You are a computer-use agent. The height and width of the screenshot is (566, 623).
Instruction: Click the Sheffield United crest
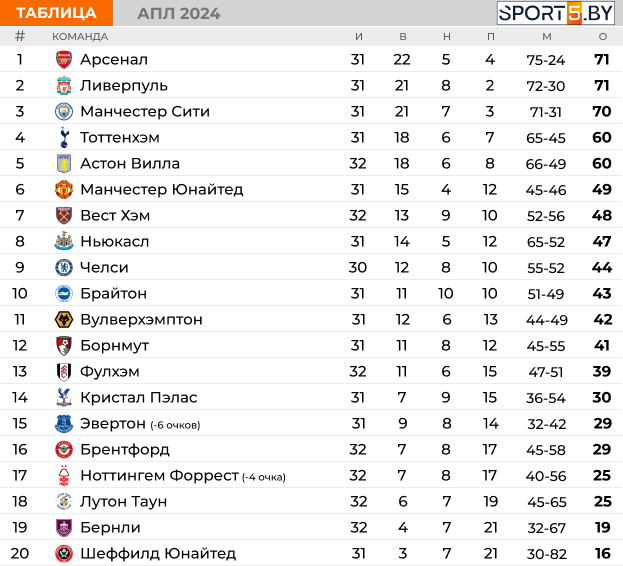64,553
